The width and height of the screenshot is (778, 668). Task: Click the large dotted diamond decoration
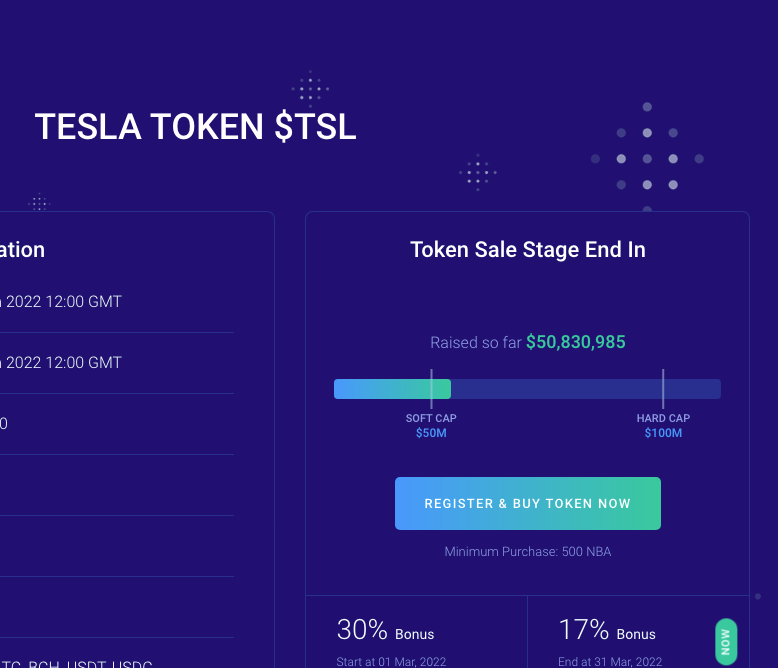point(647,158)
